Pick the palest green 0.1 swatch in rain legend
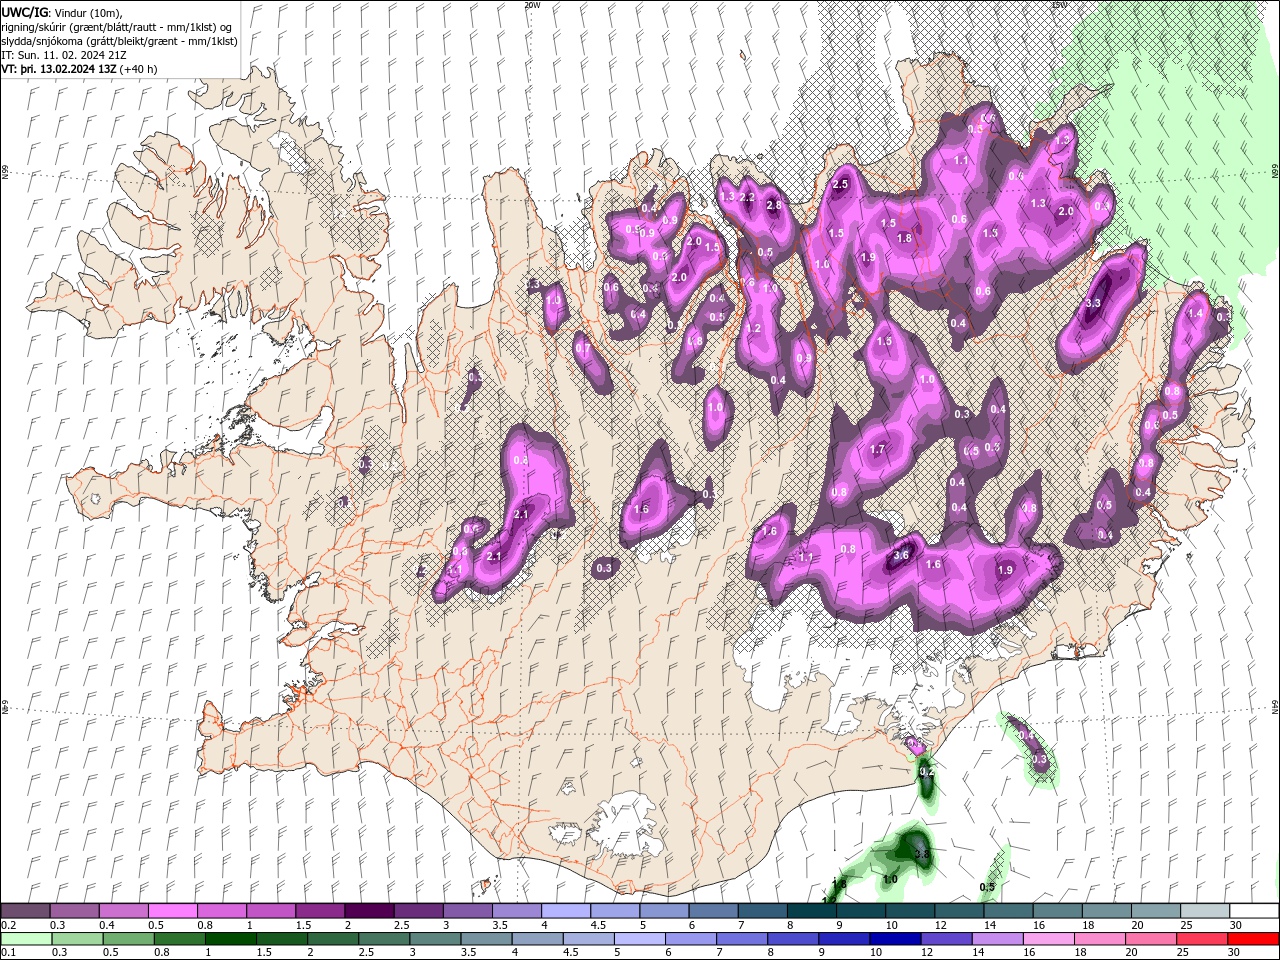This screenshot has width=1280, height=960. 27,939
